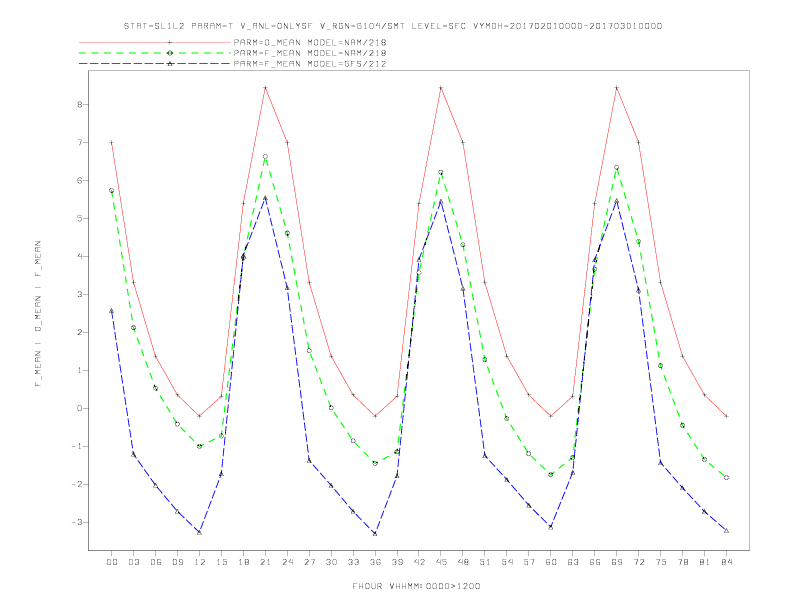Click the x-axis forecast hour label 72
Screen dimensions: 792x612
point(638,562)
